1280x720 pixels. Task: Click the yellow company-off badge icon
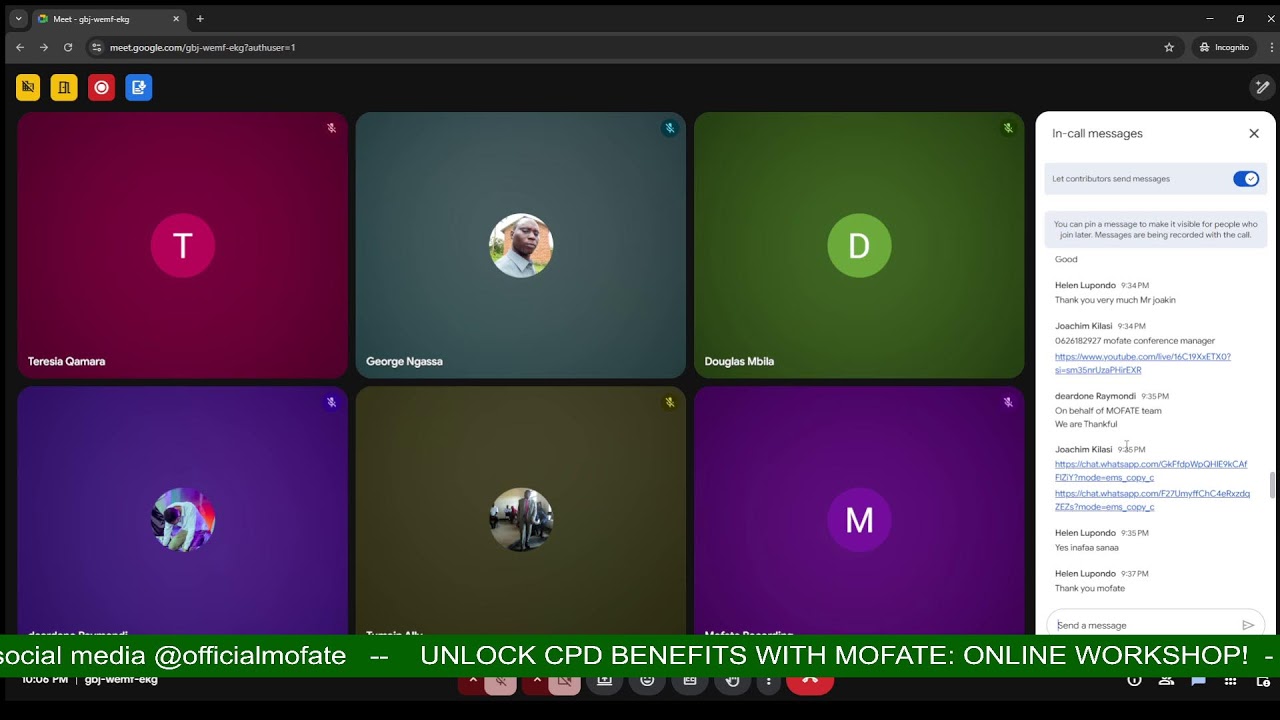[28, 88]
